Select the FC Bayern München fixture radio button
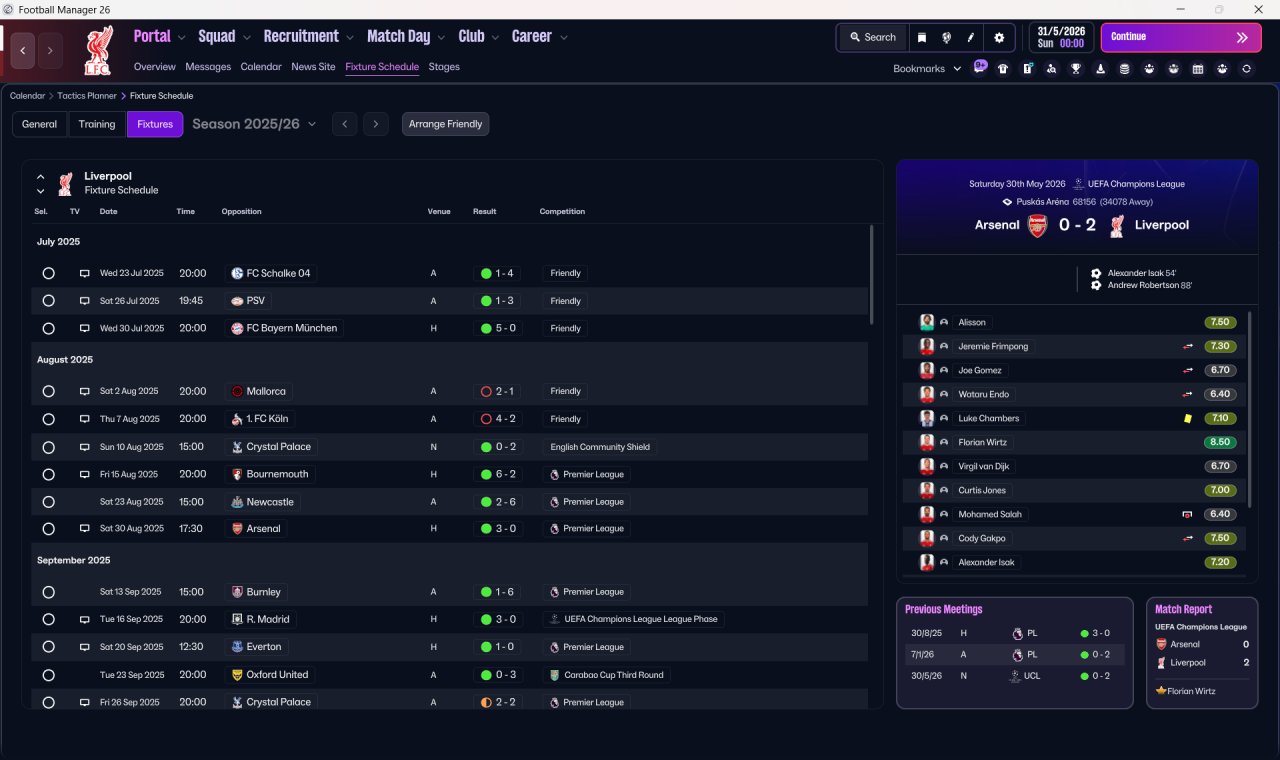 (x=48, y=328)
